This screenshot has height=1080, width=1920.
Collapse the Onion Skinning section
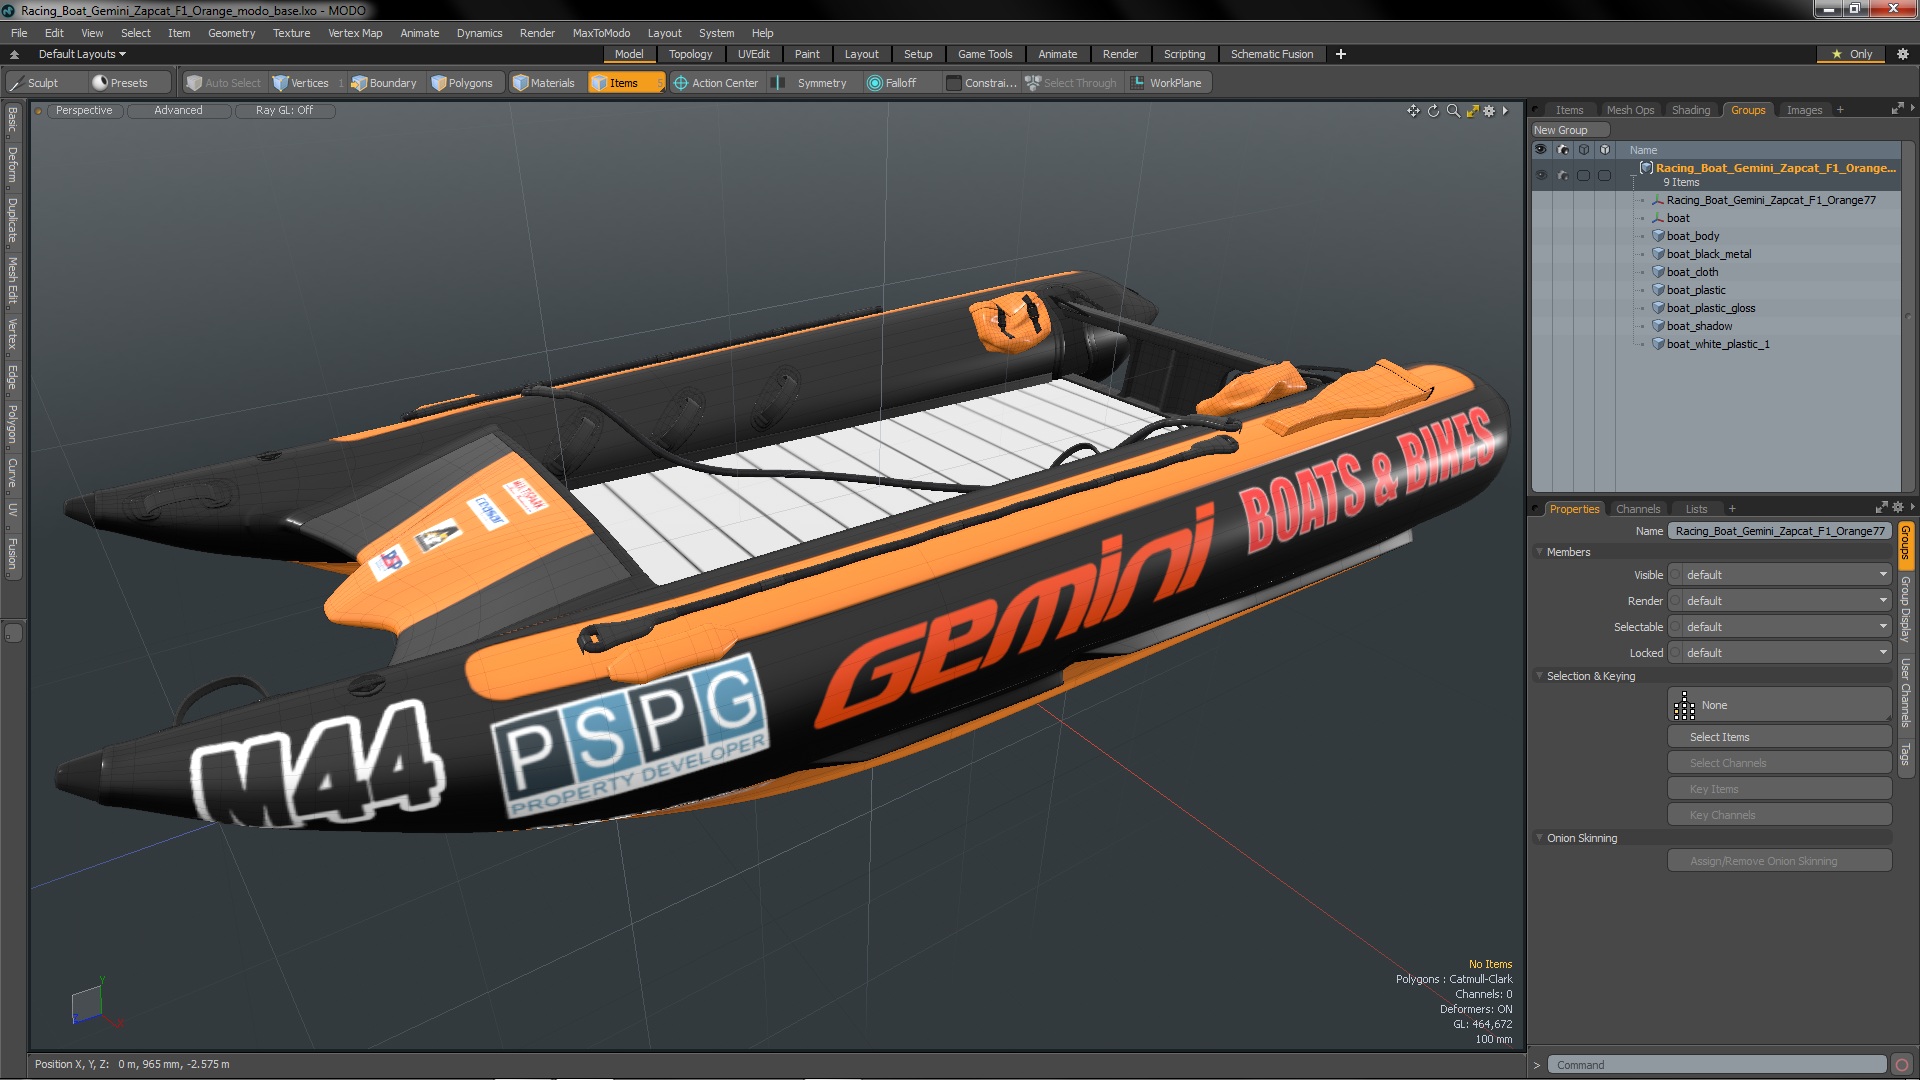pyautogui.click(x=1540, y=838)
